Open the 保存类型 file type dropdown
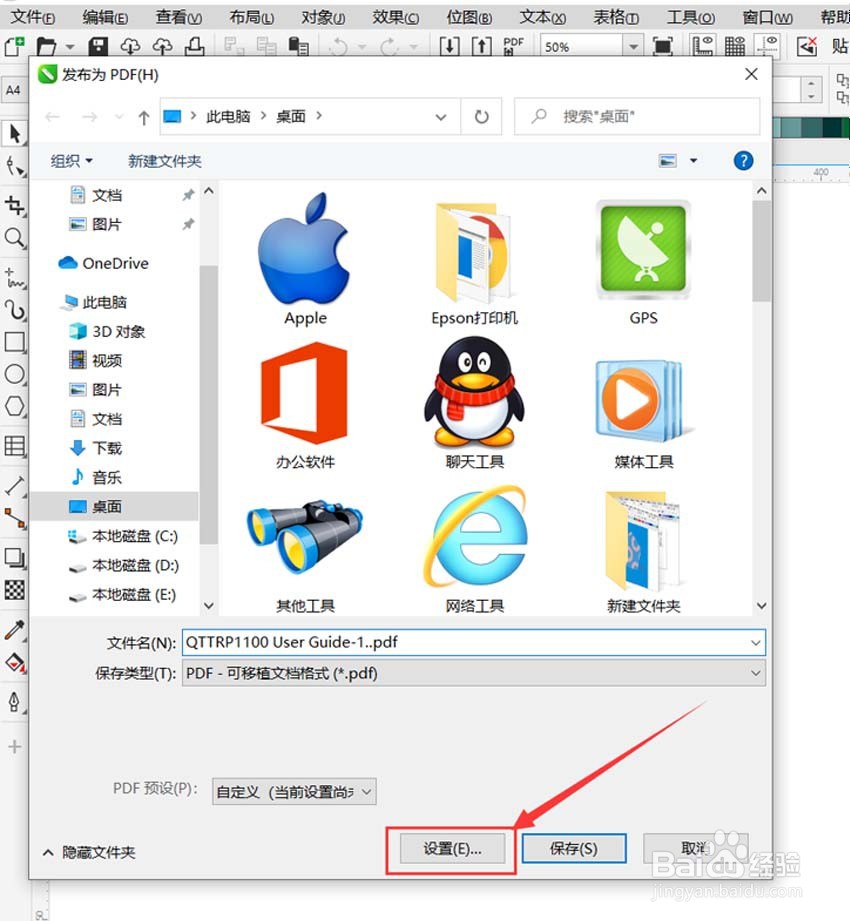The width and height of the screenshot is (850, 921). (473, 673)
